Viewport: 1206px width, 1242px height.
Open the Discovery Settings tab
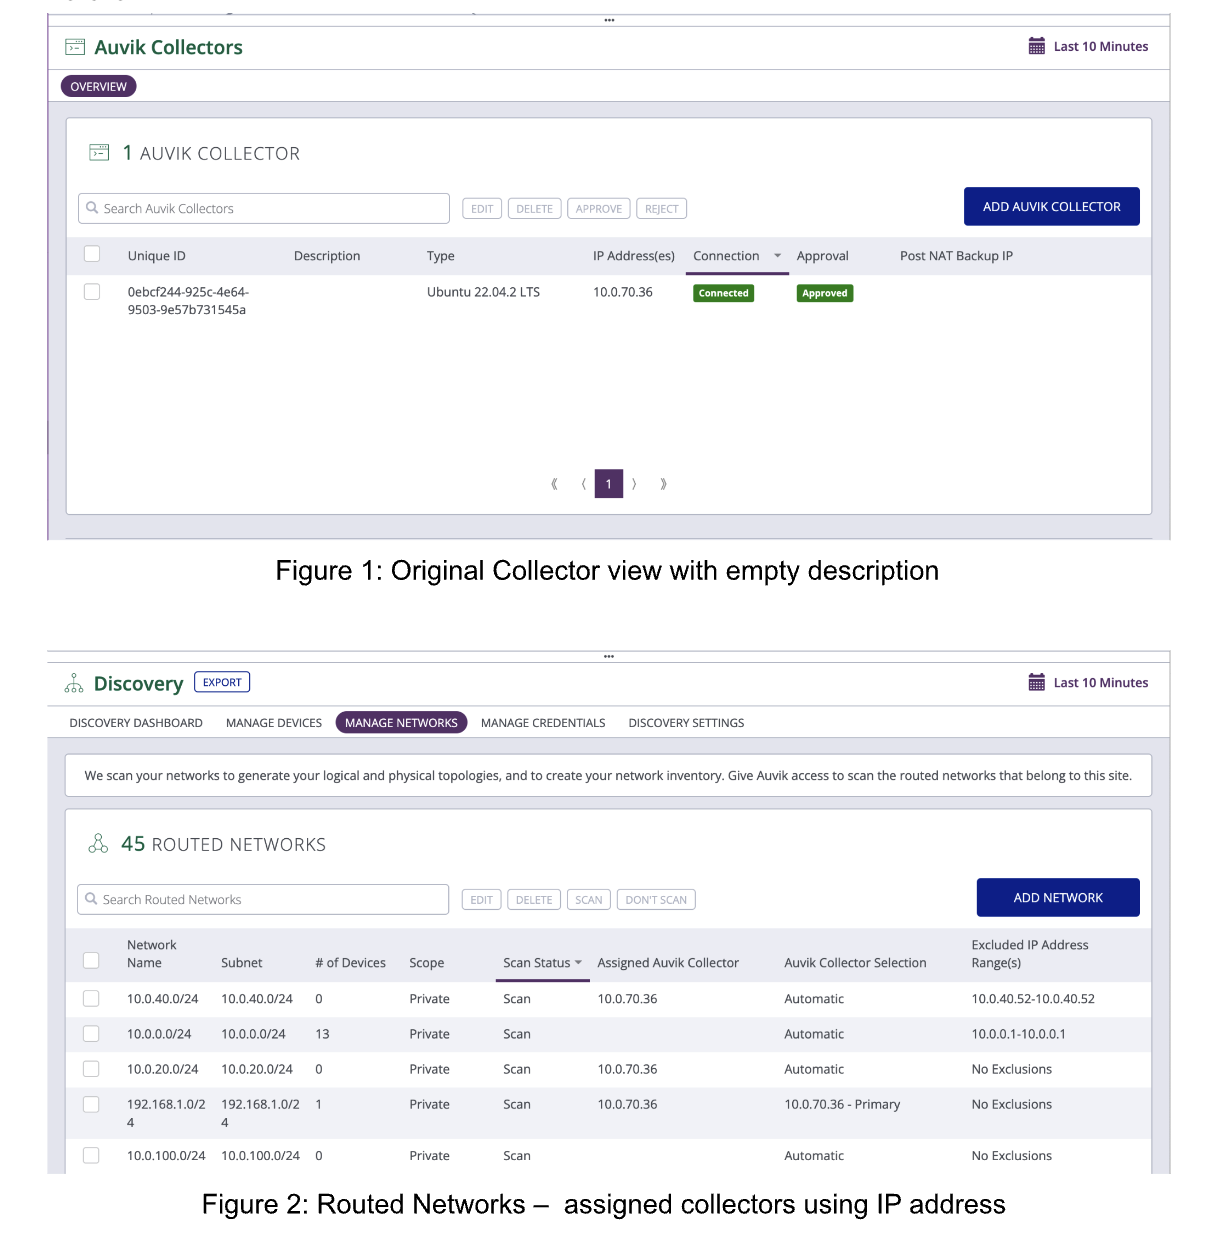[686, 723]
